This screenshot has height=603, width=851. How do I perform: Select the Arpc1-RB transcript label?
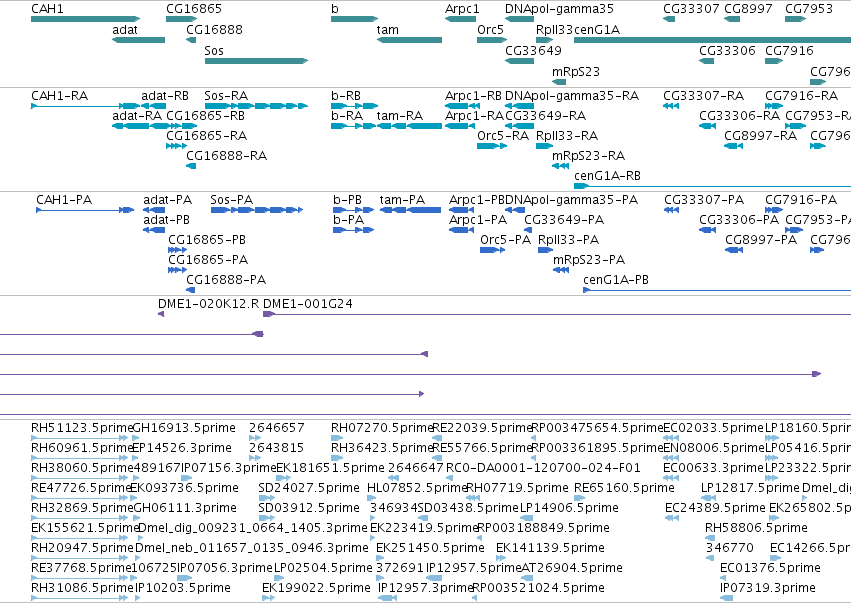[473, 96]
